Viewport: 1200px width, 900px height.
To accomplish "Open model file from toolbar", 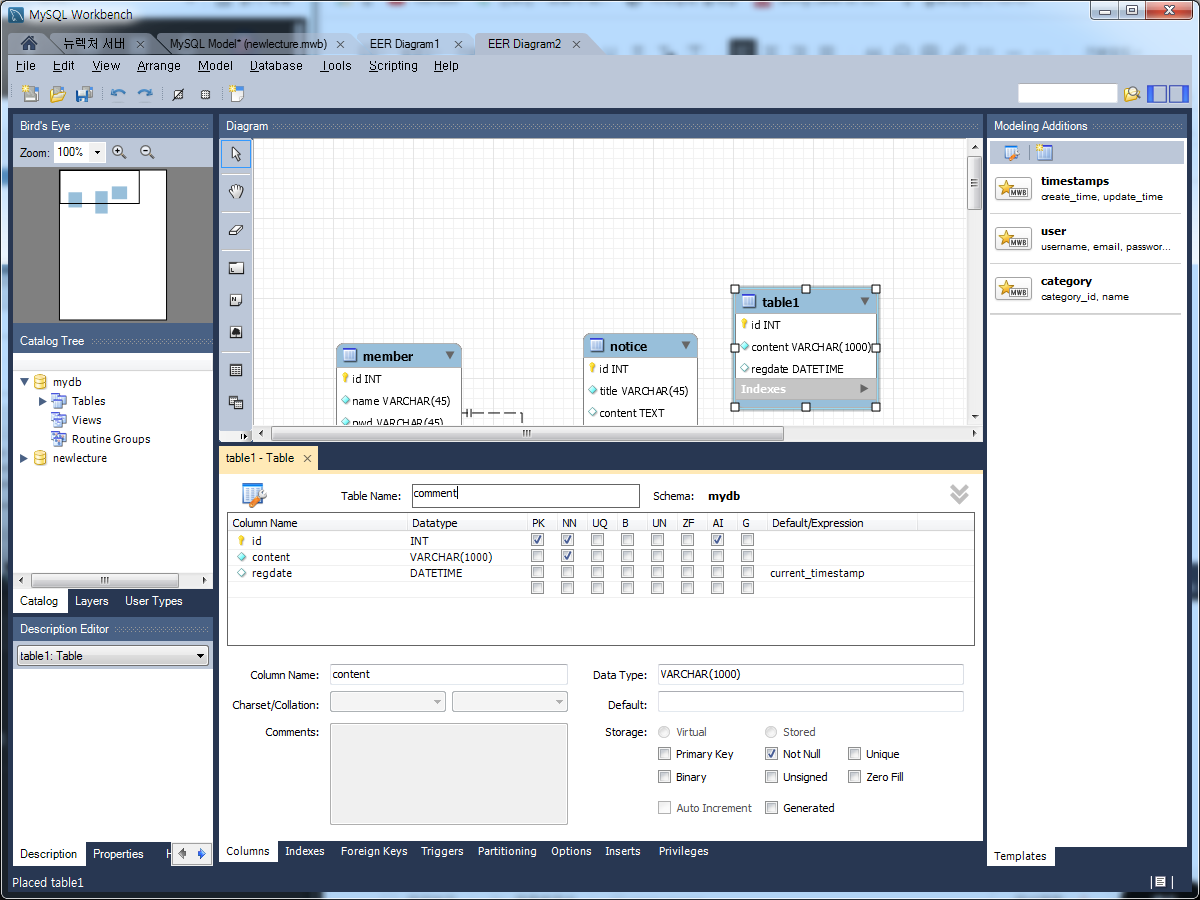I will tap(57, 94).
